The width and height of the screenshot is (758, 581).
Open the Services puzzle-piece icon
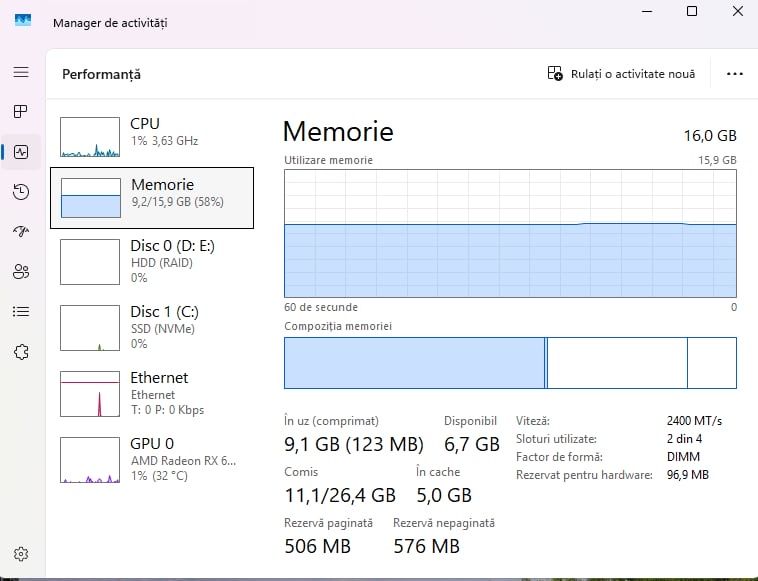[x=21, y=352]
